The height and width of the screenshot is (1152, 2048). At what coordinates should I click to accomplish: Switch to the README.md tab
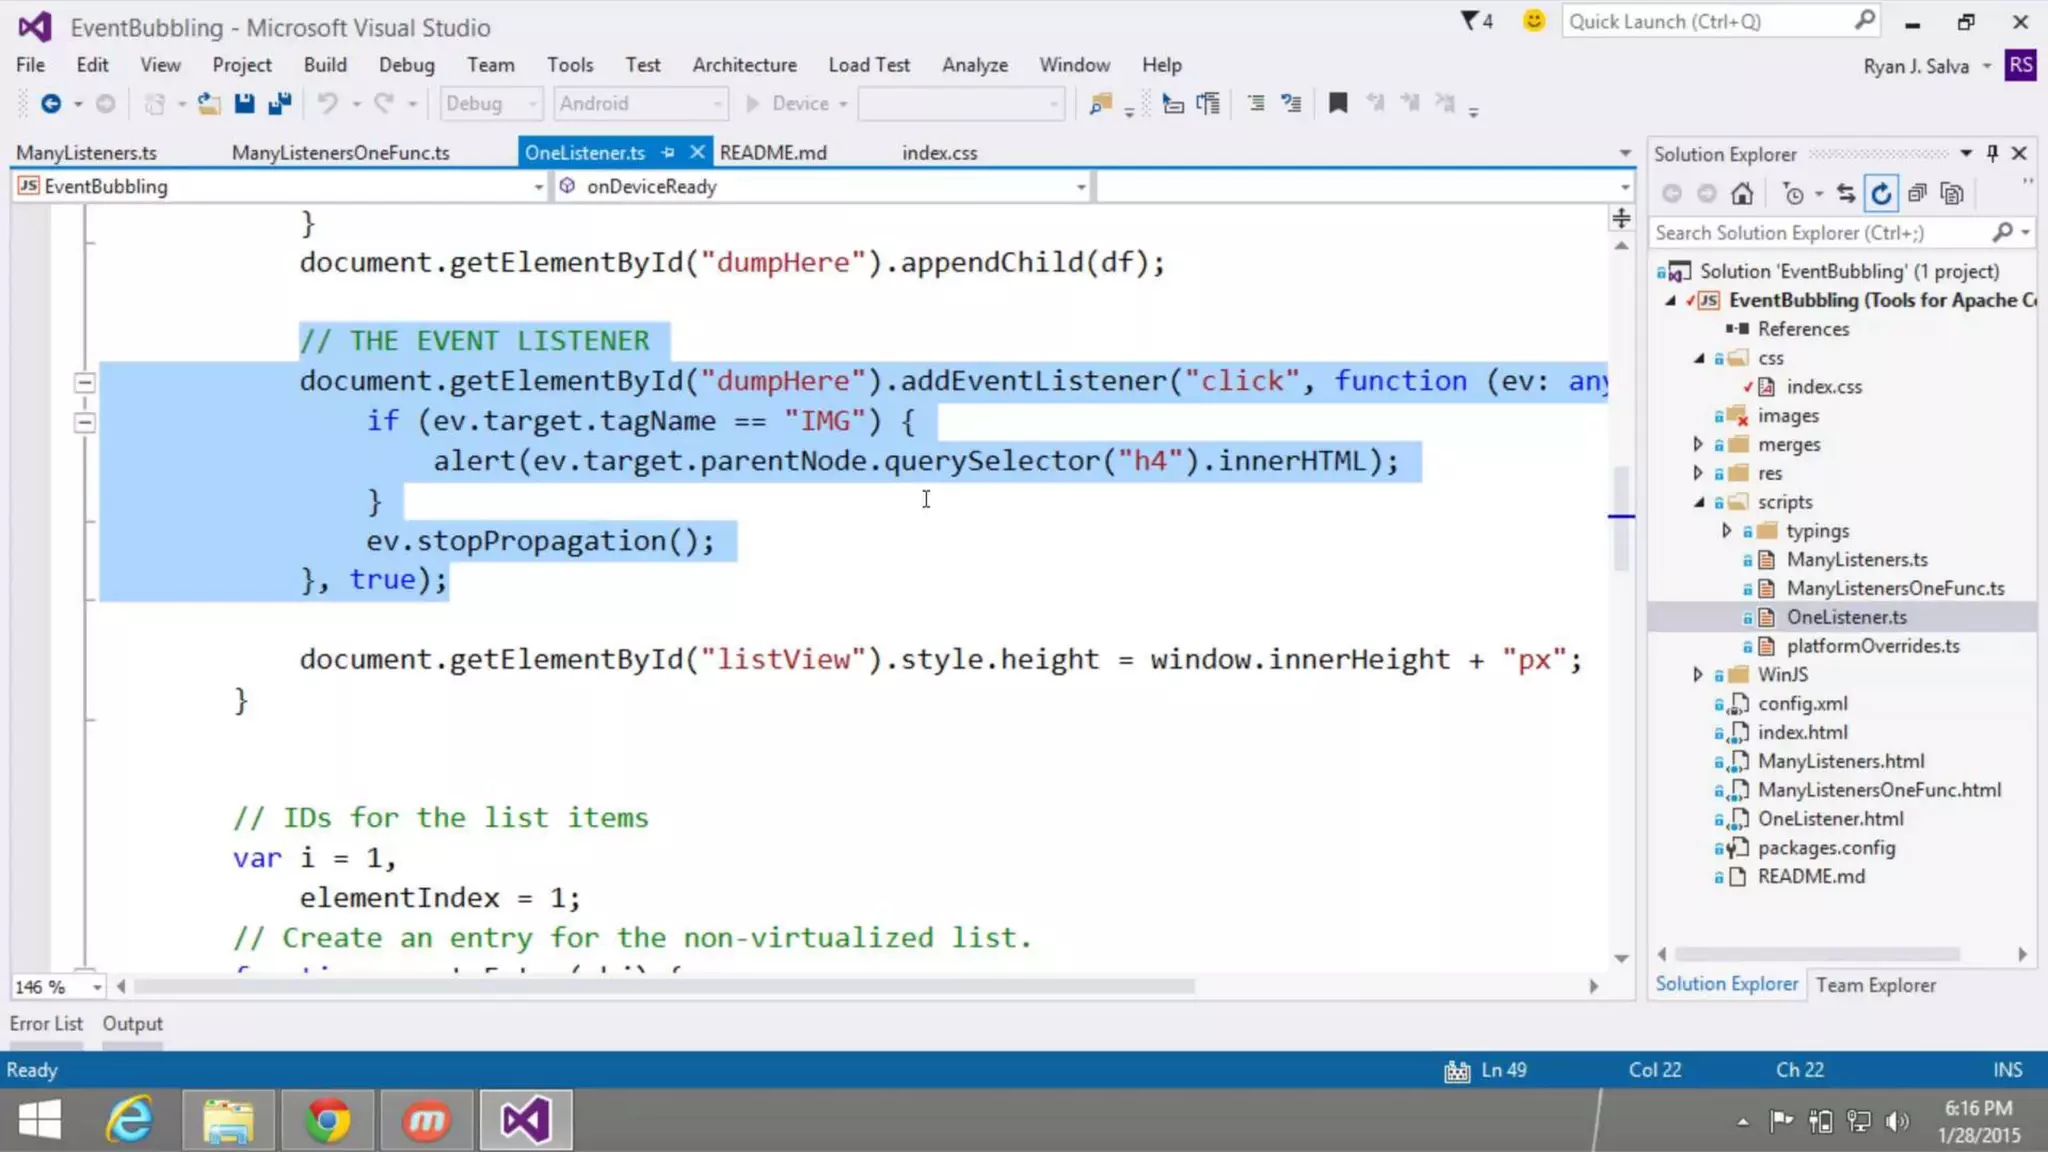point(773,153)
